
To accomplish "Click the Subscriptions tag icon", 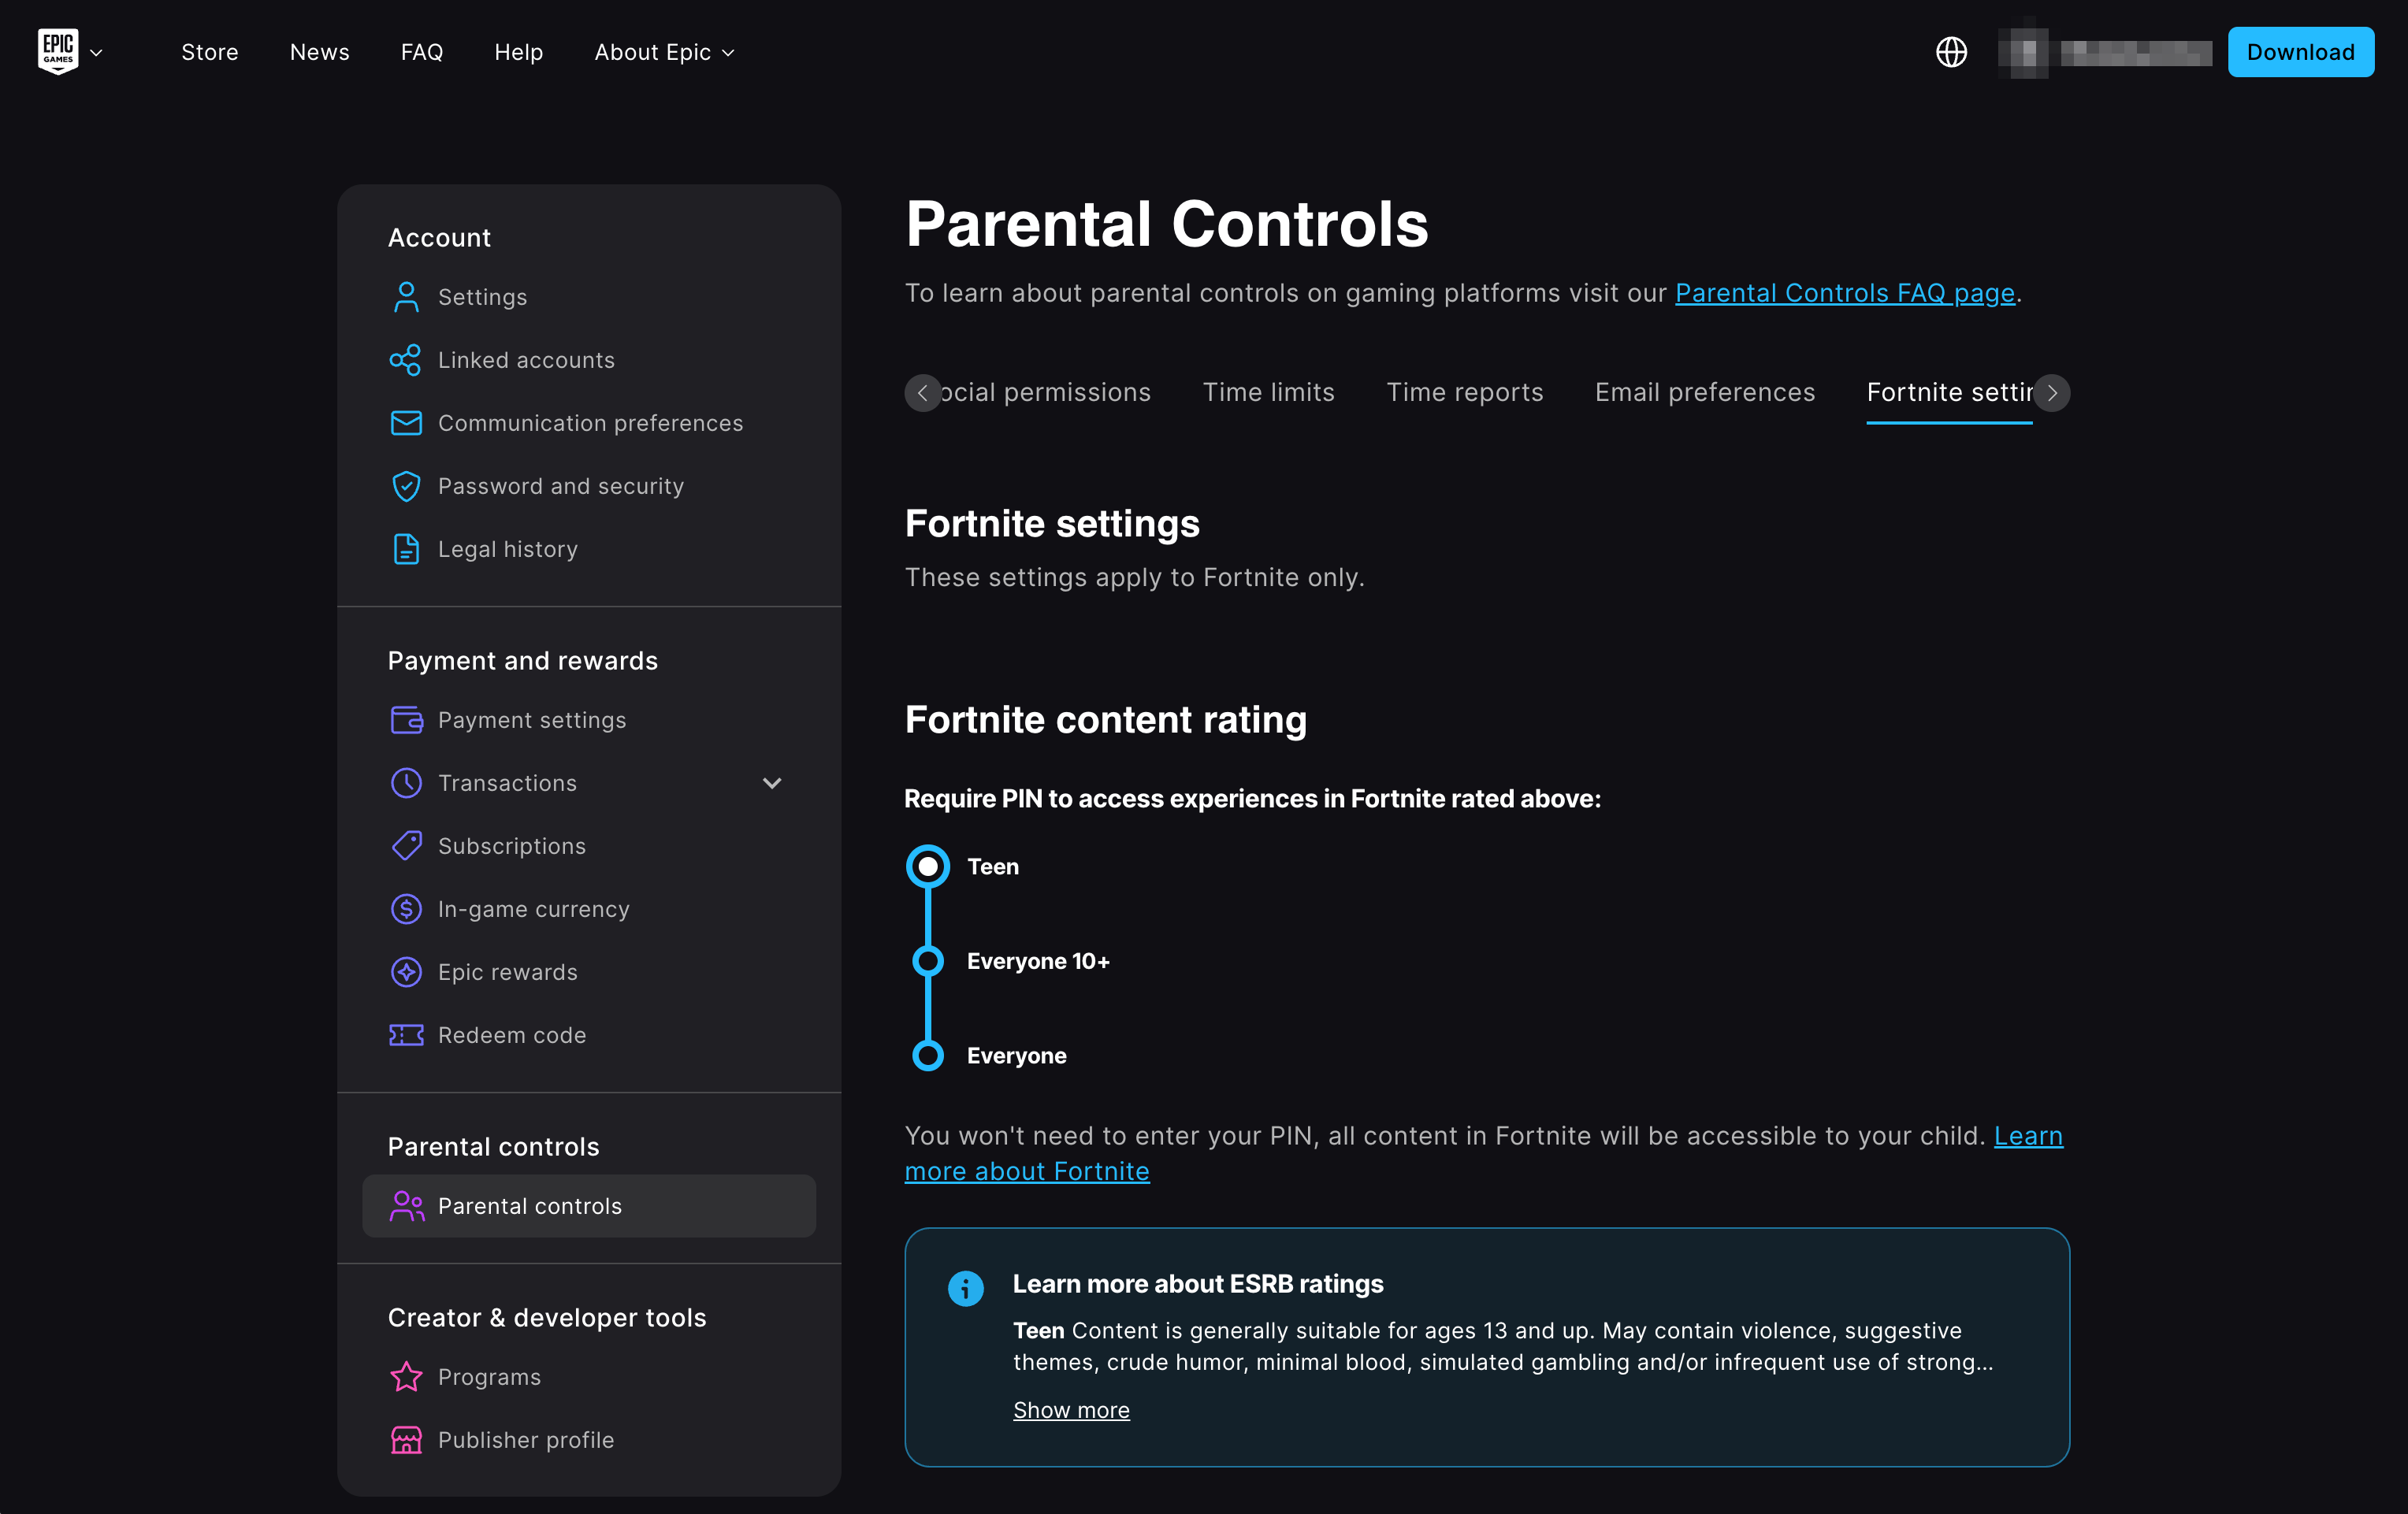I will [x=406, y=846].
